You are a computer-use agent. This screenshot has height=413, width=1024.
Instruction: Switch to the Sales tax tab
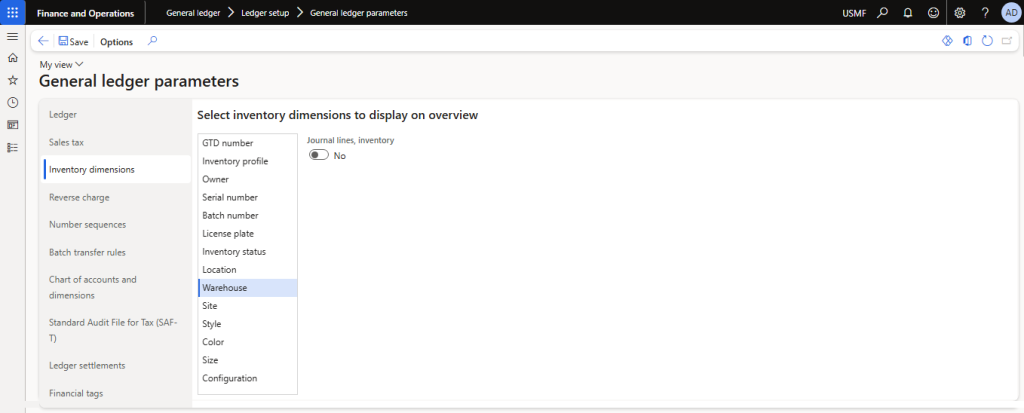pos(66,142)
